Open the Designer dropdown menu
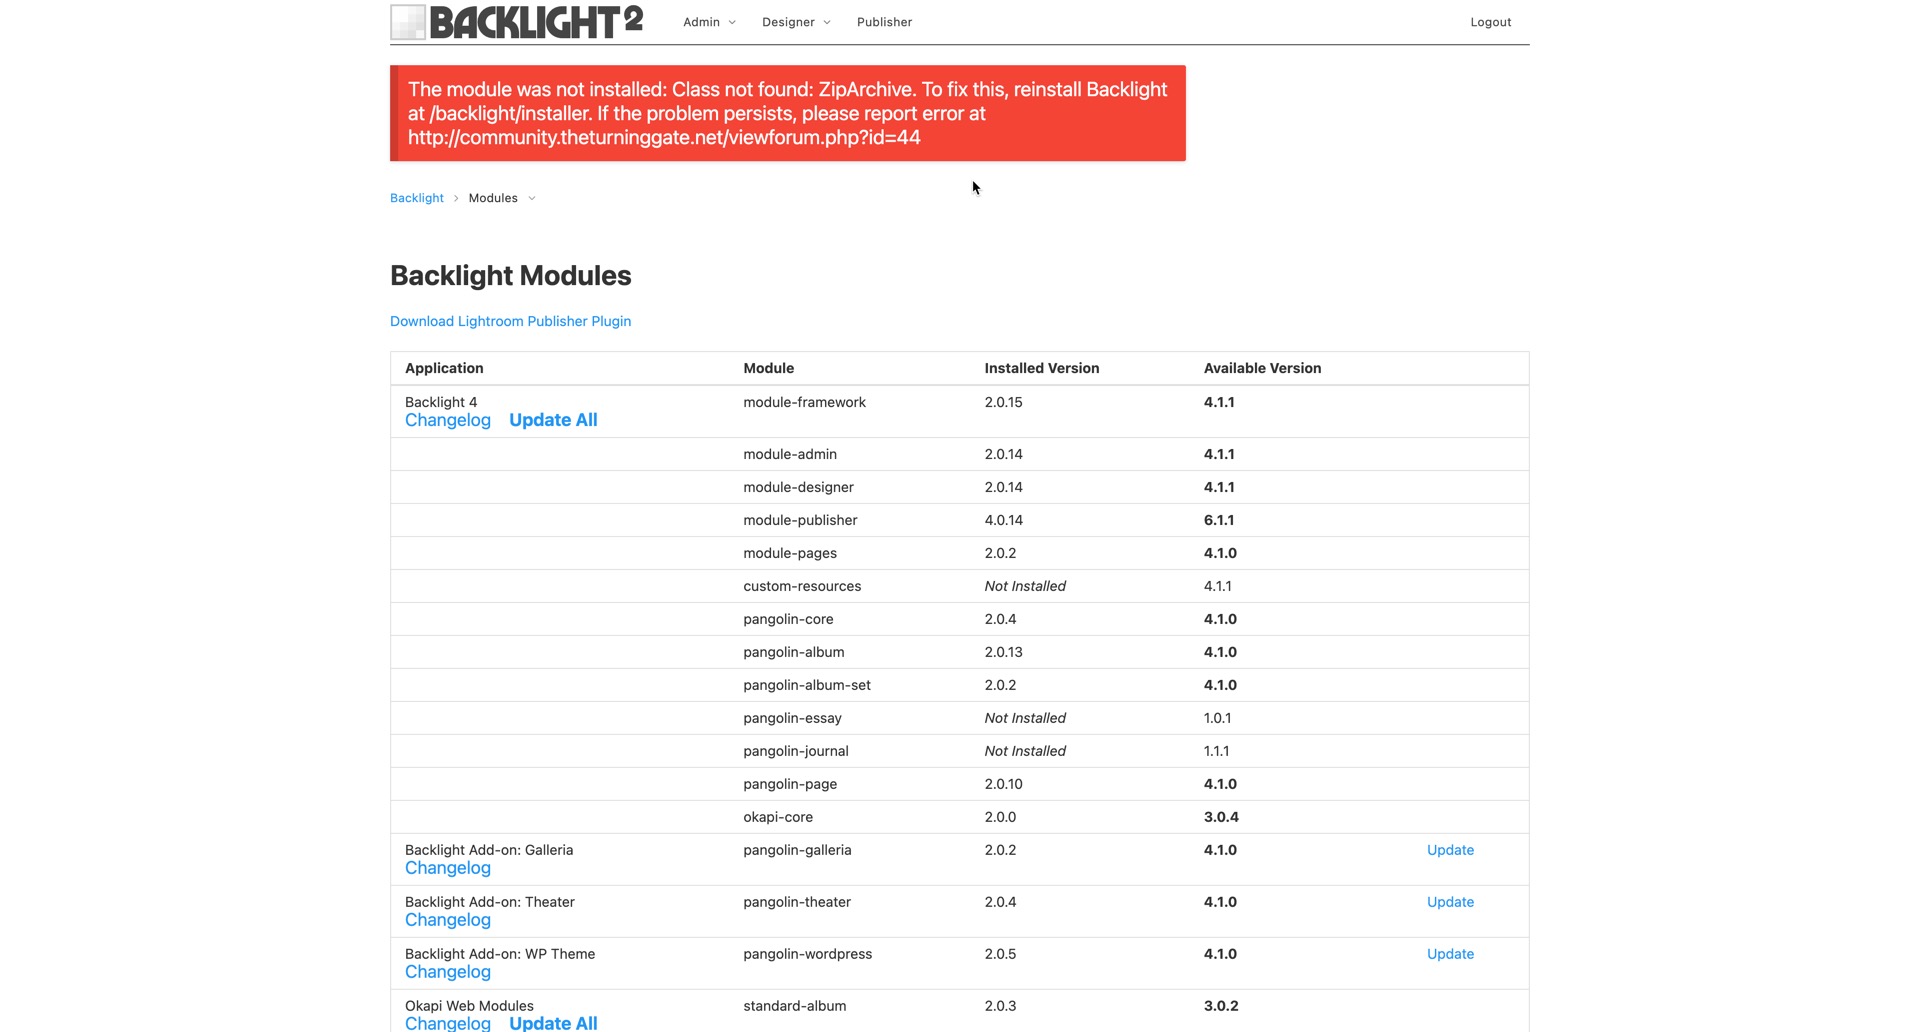The image size is (1920, 1032). coord(796,22)
